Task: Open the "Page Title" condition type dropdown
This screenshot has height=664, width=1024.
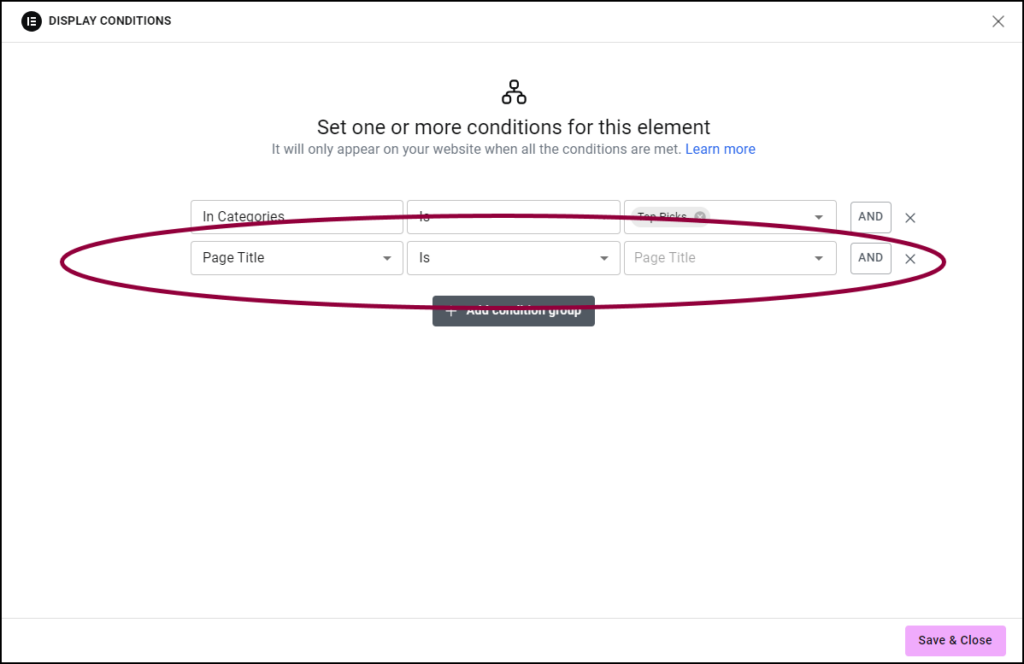Action: point(296,258)
